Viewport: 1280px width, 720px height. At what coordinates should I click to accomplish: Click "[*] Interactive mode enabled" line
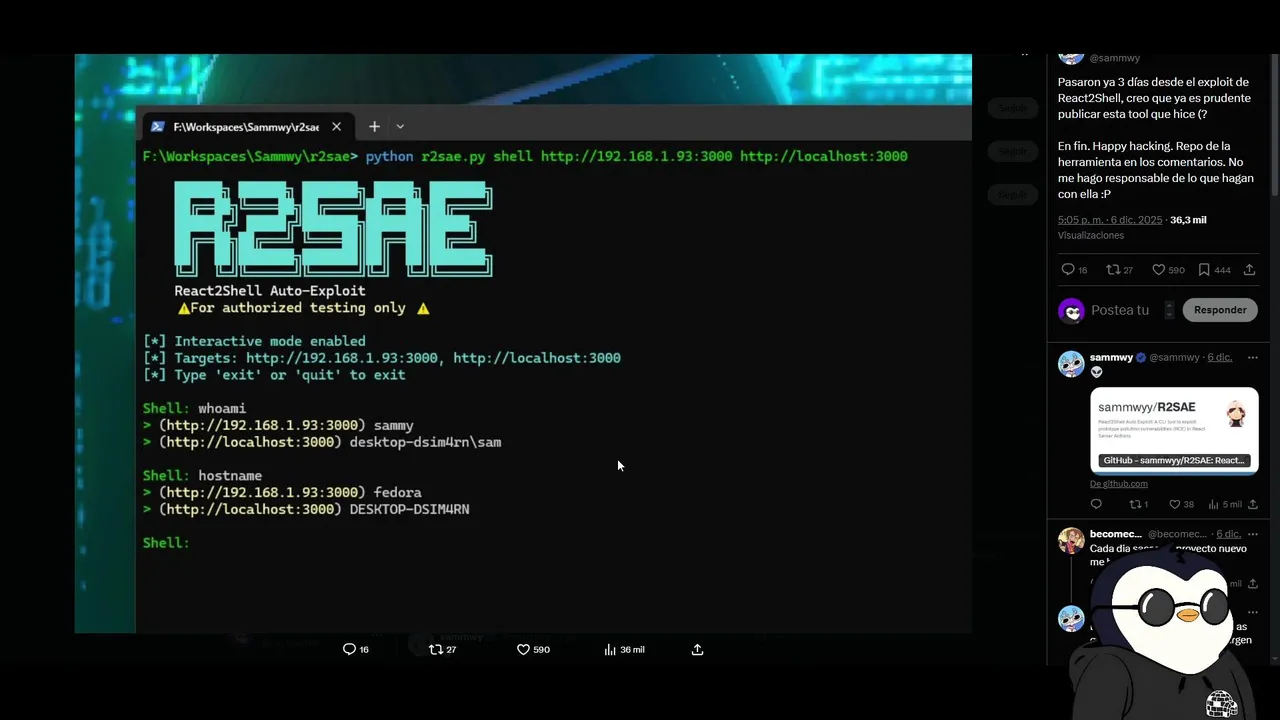(x=254, y=341)
